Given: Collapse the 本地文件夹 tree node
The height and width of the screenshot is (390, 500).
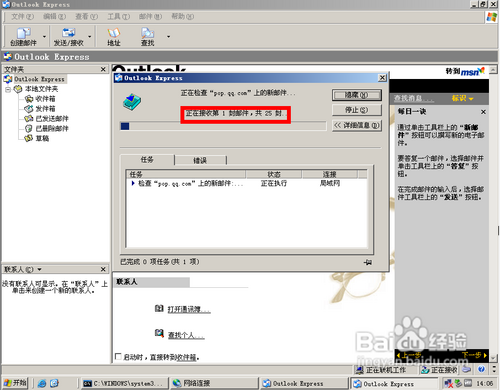Looking at the screenshot, I should click(x=8, y=89).
